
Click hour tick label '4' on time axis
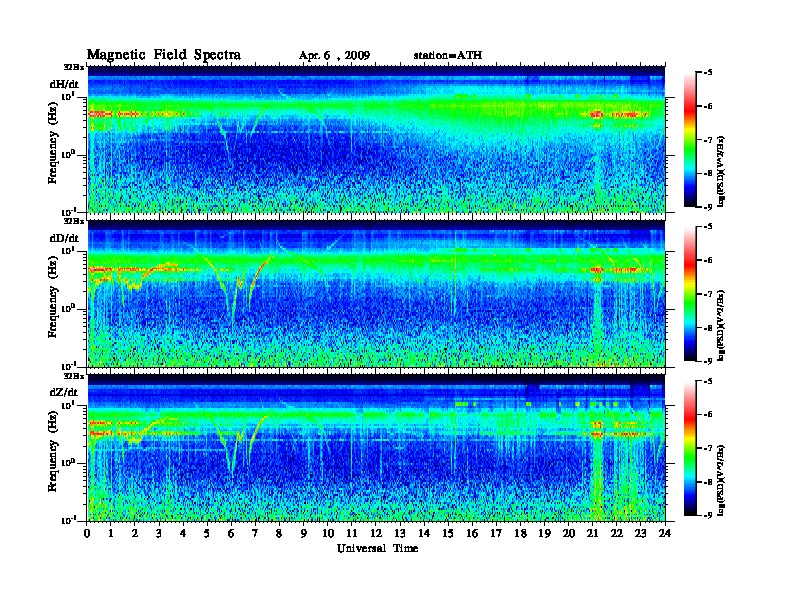click(183, 533)
